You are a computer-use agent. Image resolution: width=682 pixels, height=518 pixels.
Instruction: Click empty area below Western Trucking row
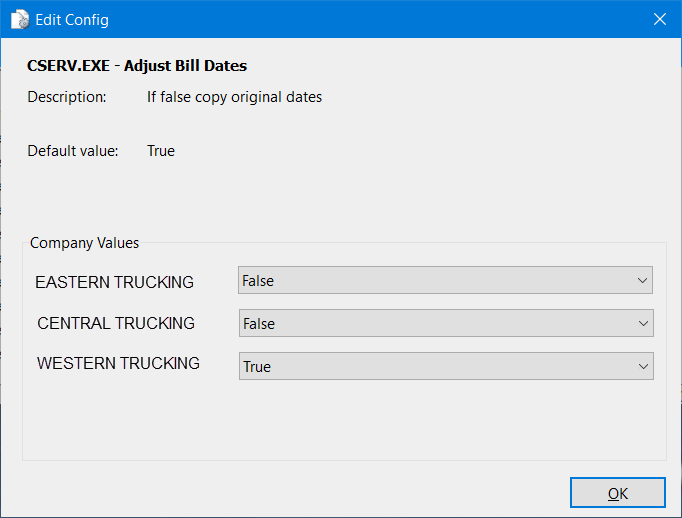[340, 420]
